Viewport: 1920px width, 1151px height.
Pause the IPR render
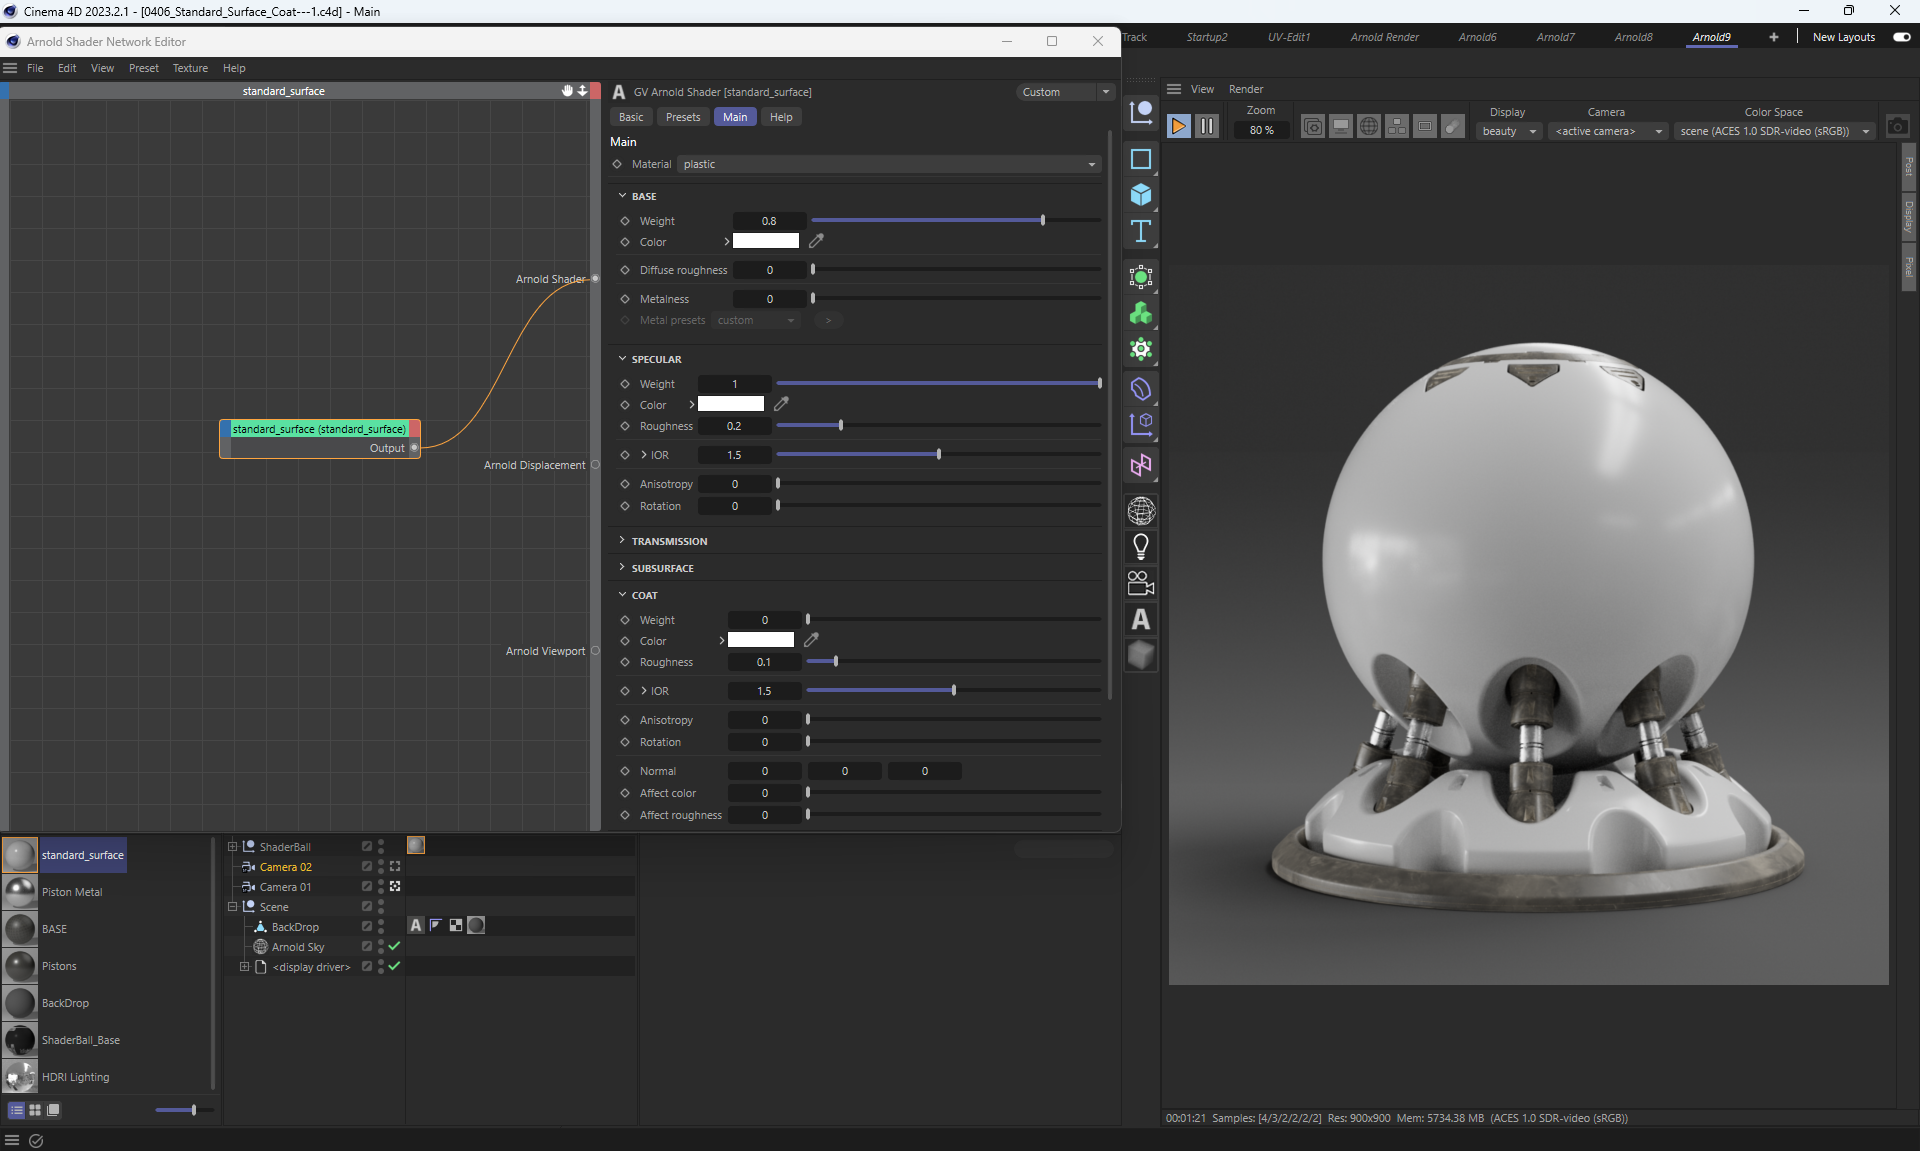pos(1207,126)
